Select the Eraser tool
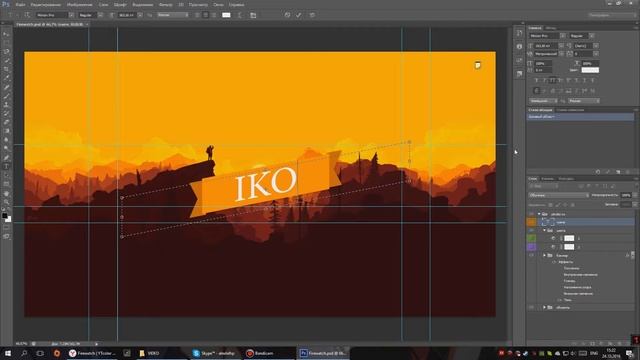Image resolution: width=640 pixels, height=360 pixels. [x=6, y=122]
